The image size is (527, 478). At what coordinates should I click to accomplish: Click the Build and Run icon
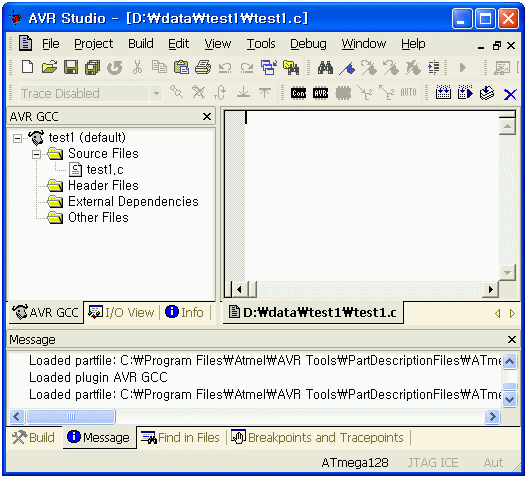[x=465, y=92]
